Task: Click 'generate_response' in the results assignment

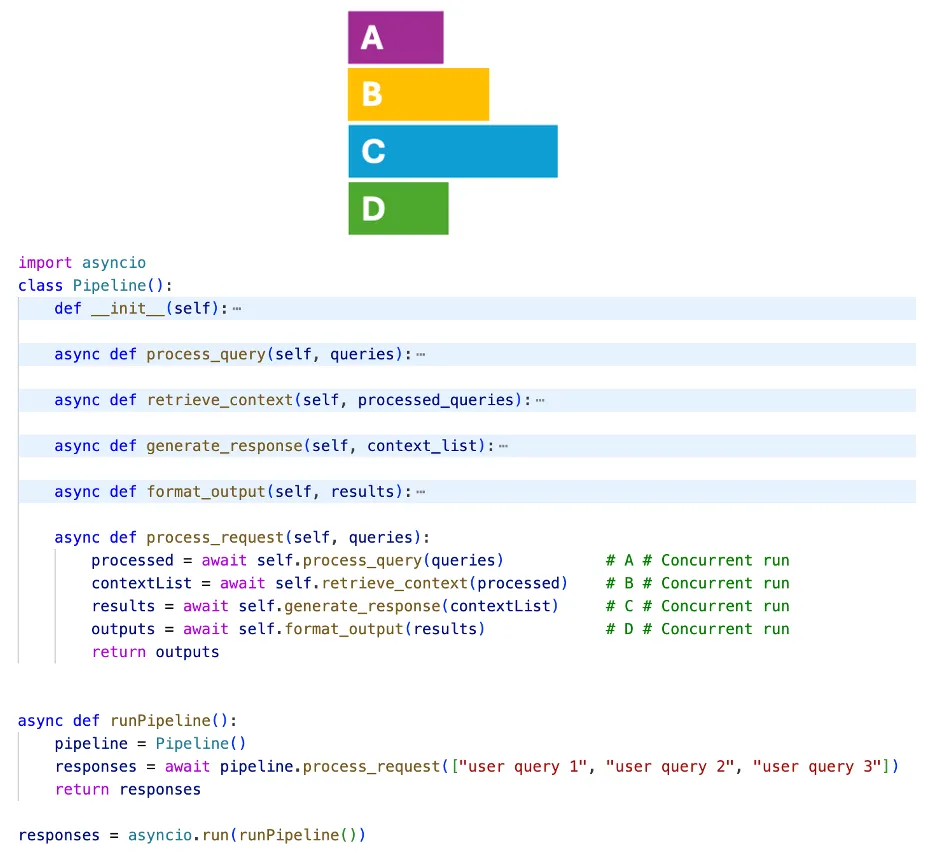Action: 362,606
